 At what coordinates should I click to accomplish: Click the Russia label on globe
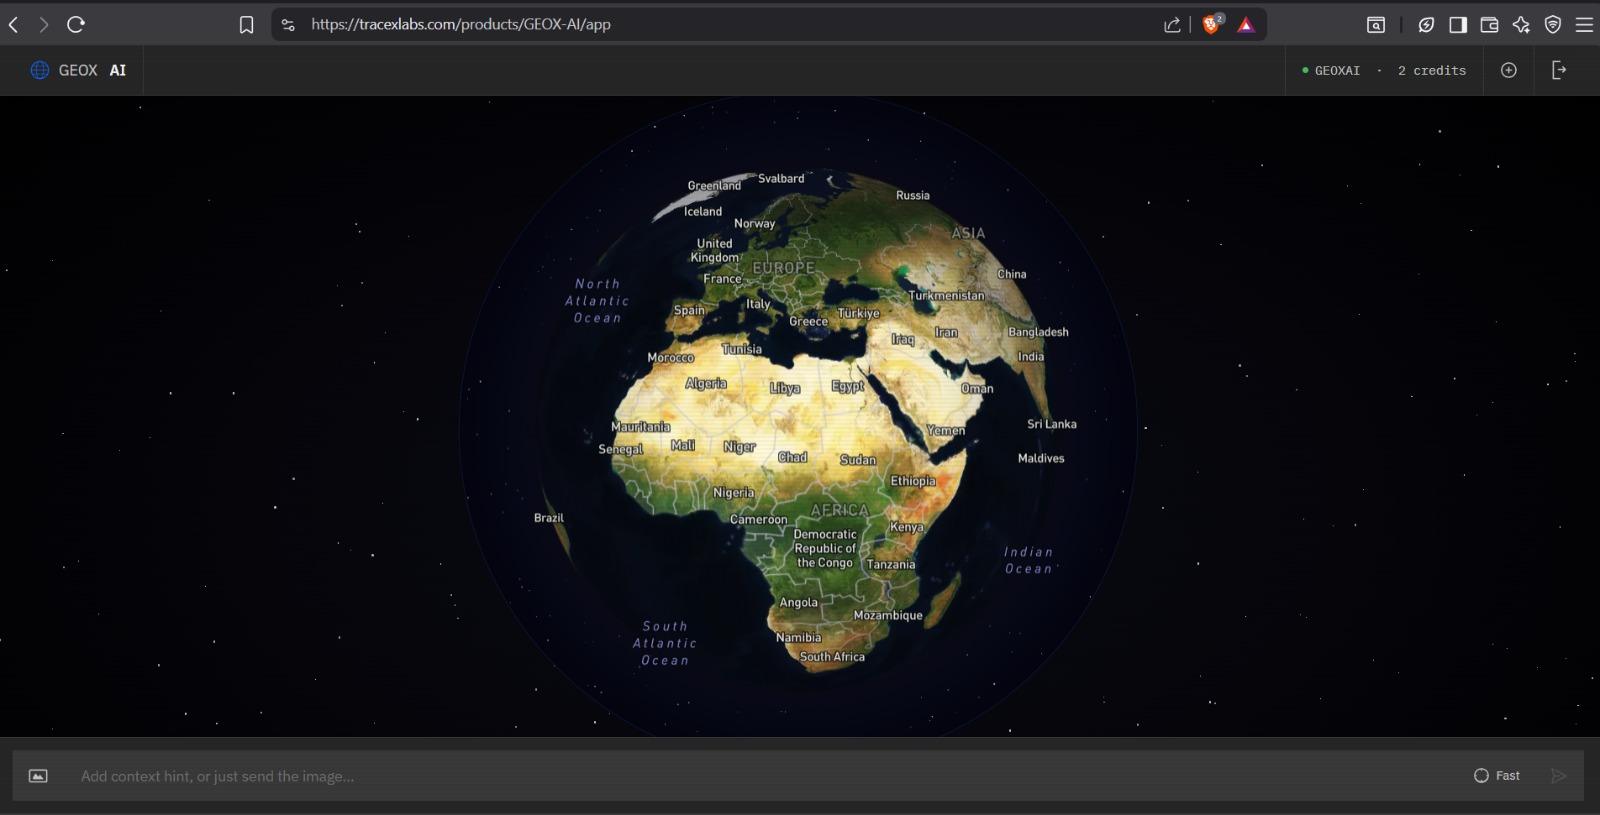(x=913, y=196)
